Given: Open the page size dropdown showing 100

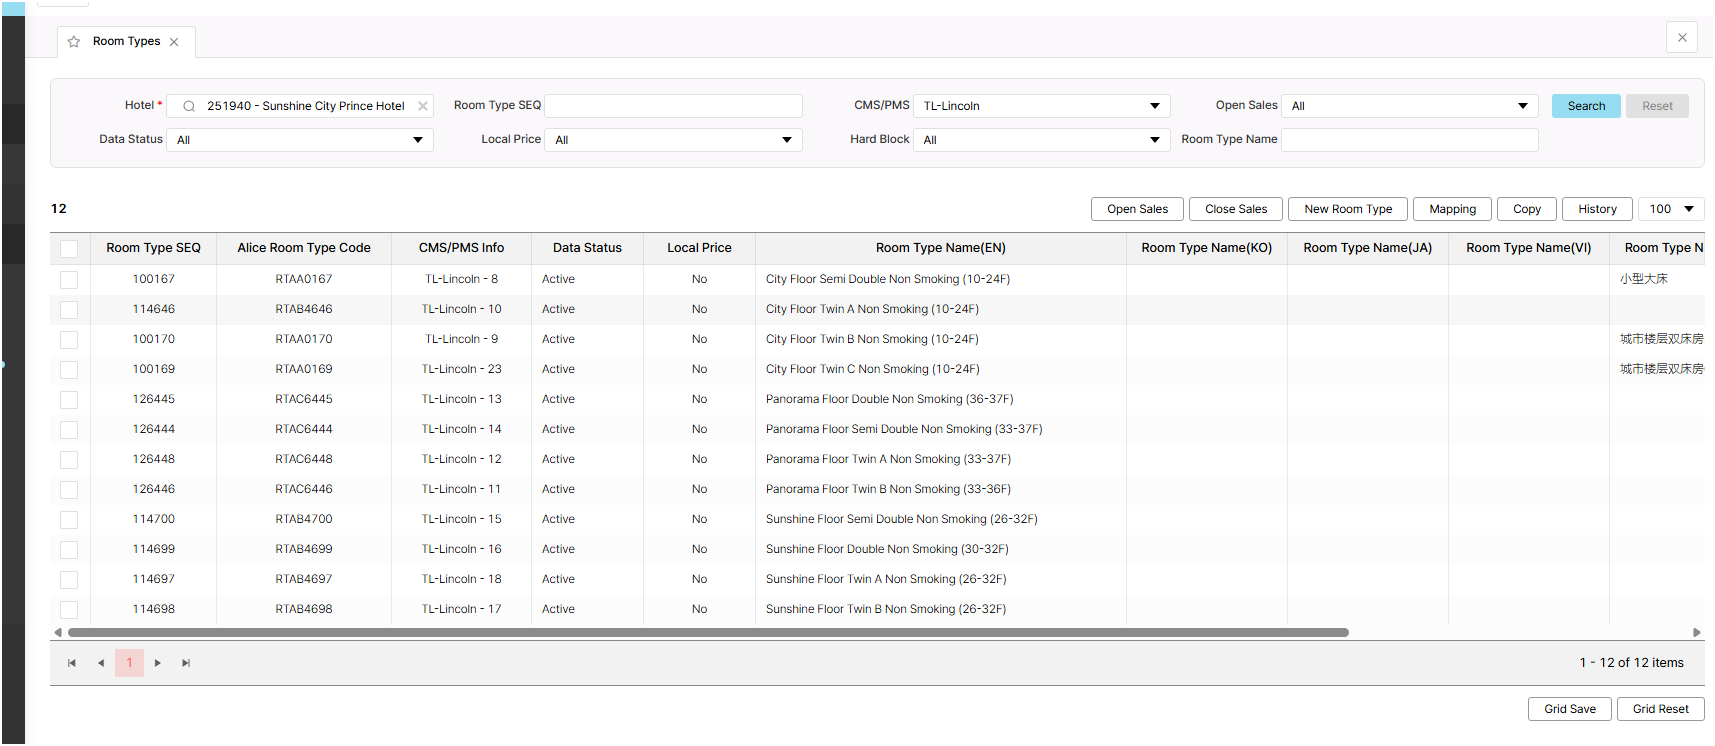Looking at the screenshot, I should point(1671,209).
